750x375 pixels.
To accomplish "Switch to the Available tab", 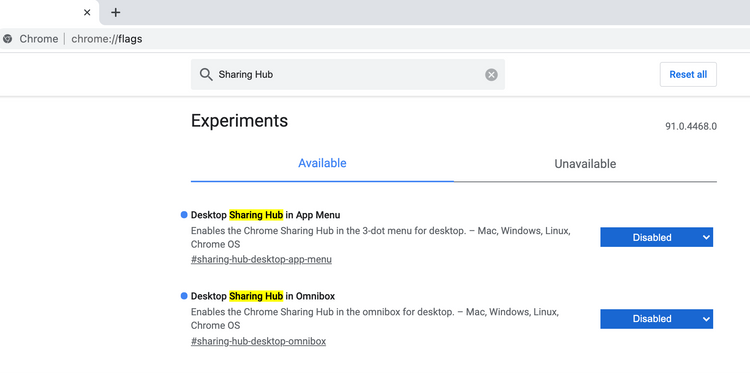I will [322, 164].
